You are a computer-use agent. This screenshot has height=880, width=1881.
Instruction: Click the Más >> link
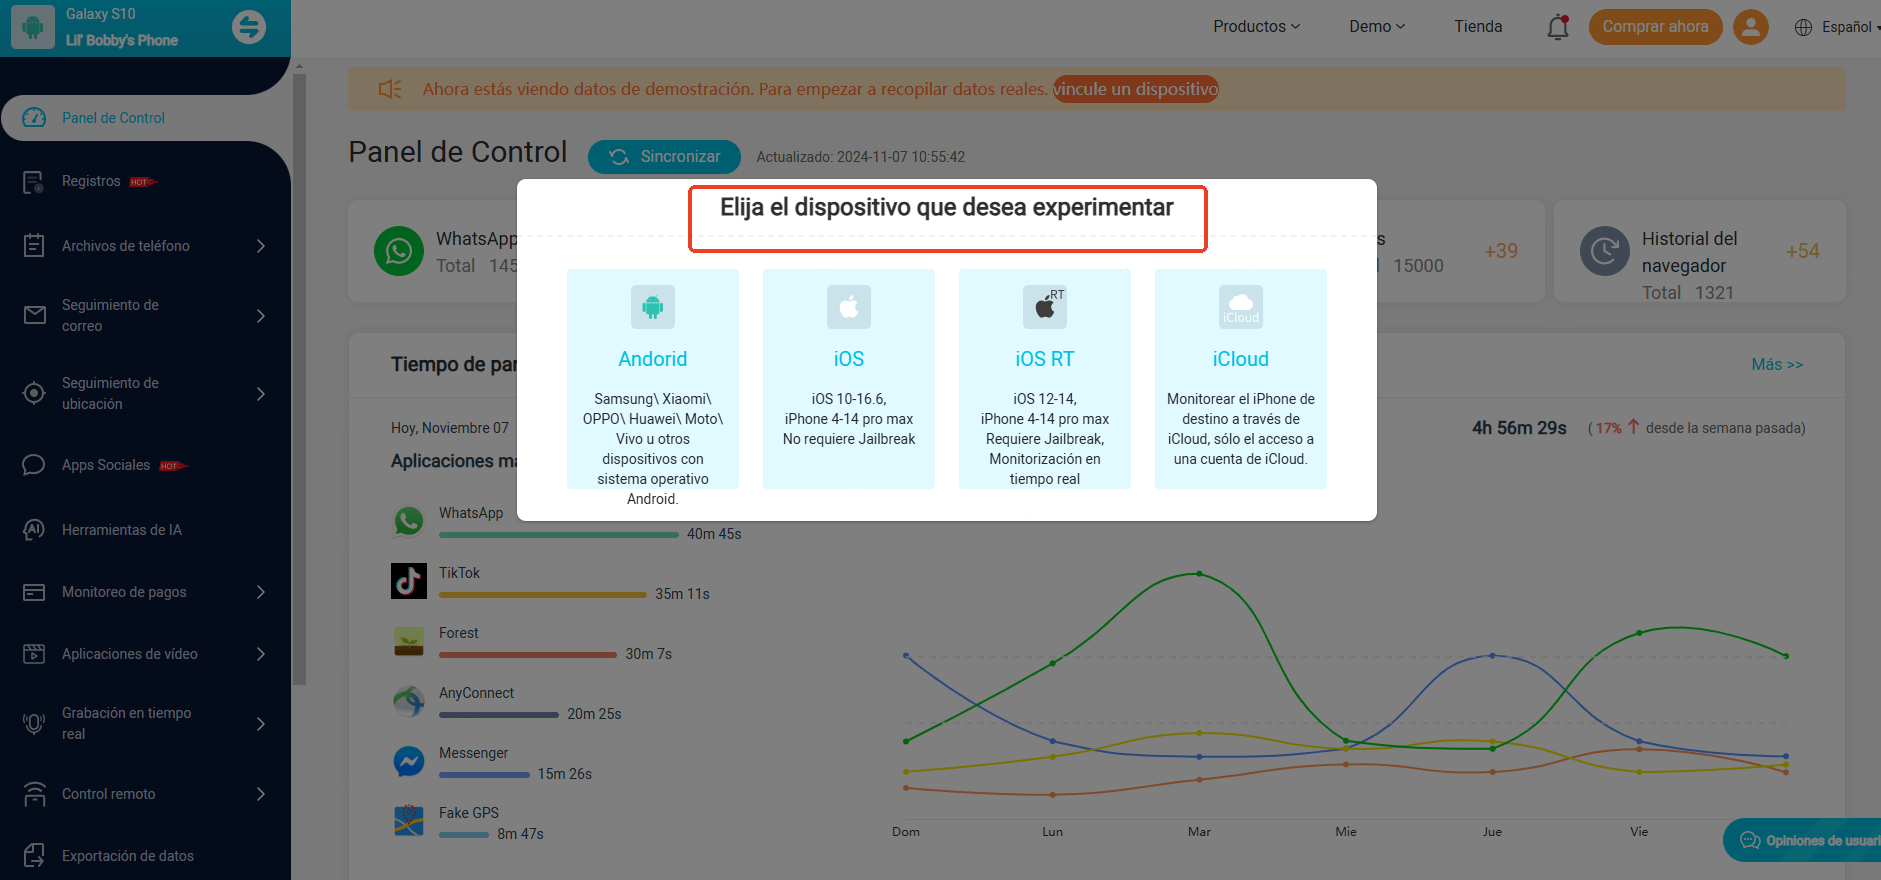pyautogui.click(x=1777, y=365)
